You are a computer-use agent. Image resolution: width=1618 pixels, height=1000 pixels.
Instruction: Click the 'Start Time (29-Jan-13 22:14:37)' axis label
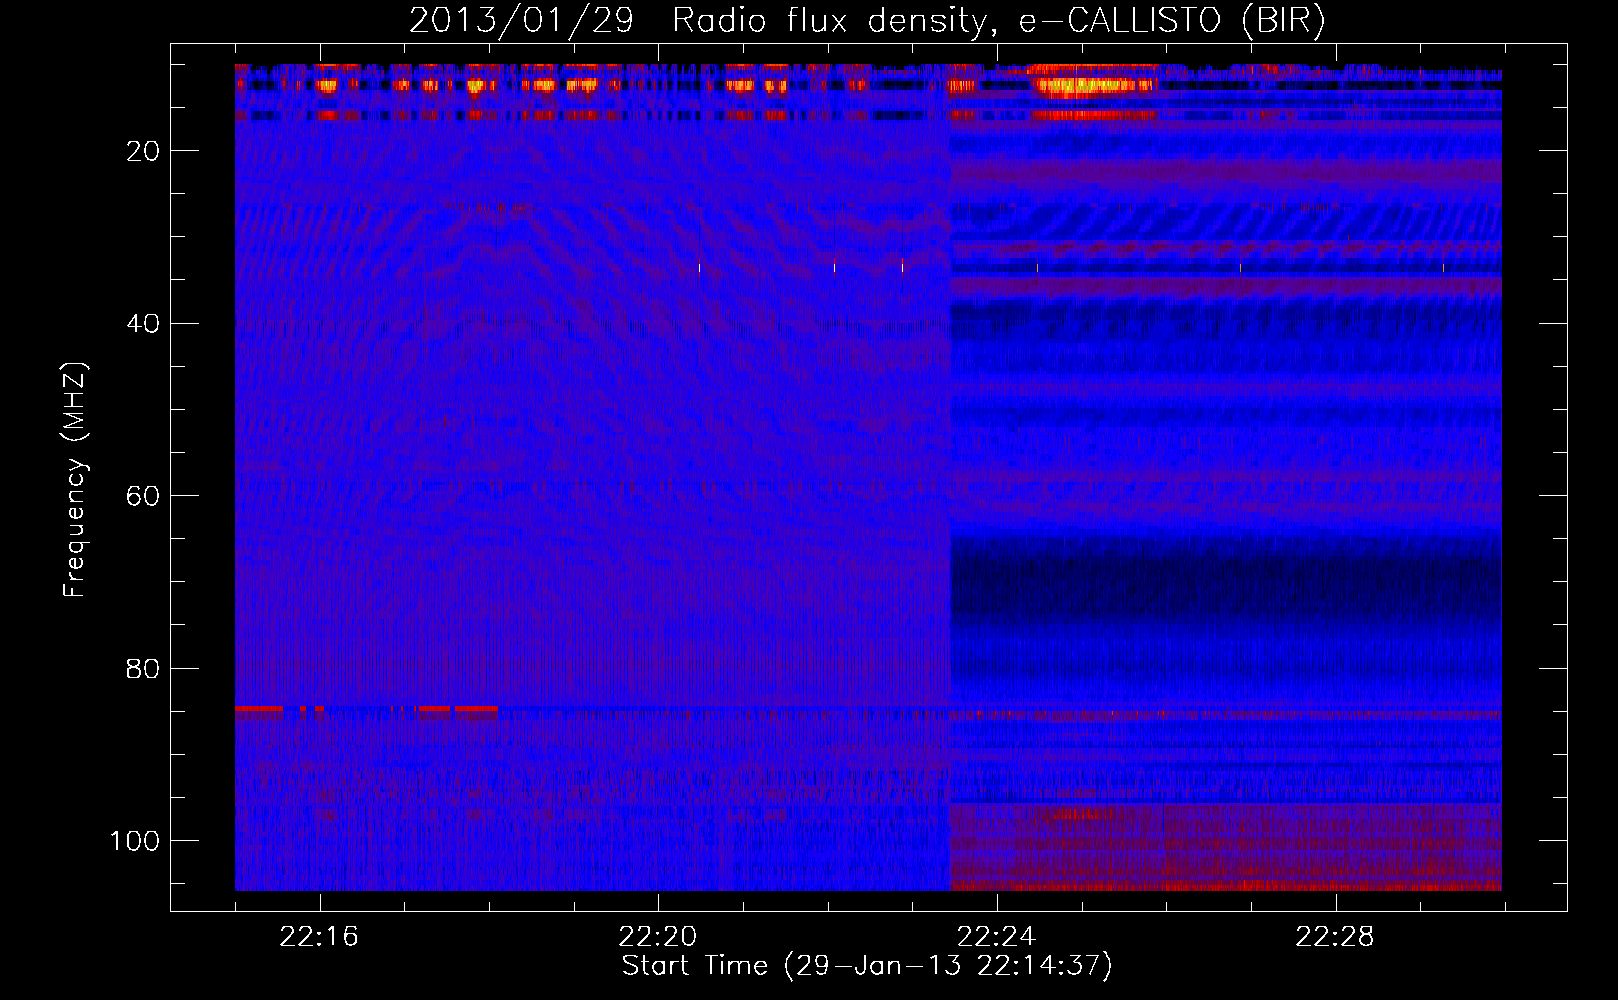point(867,966)
